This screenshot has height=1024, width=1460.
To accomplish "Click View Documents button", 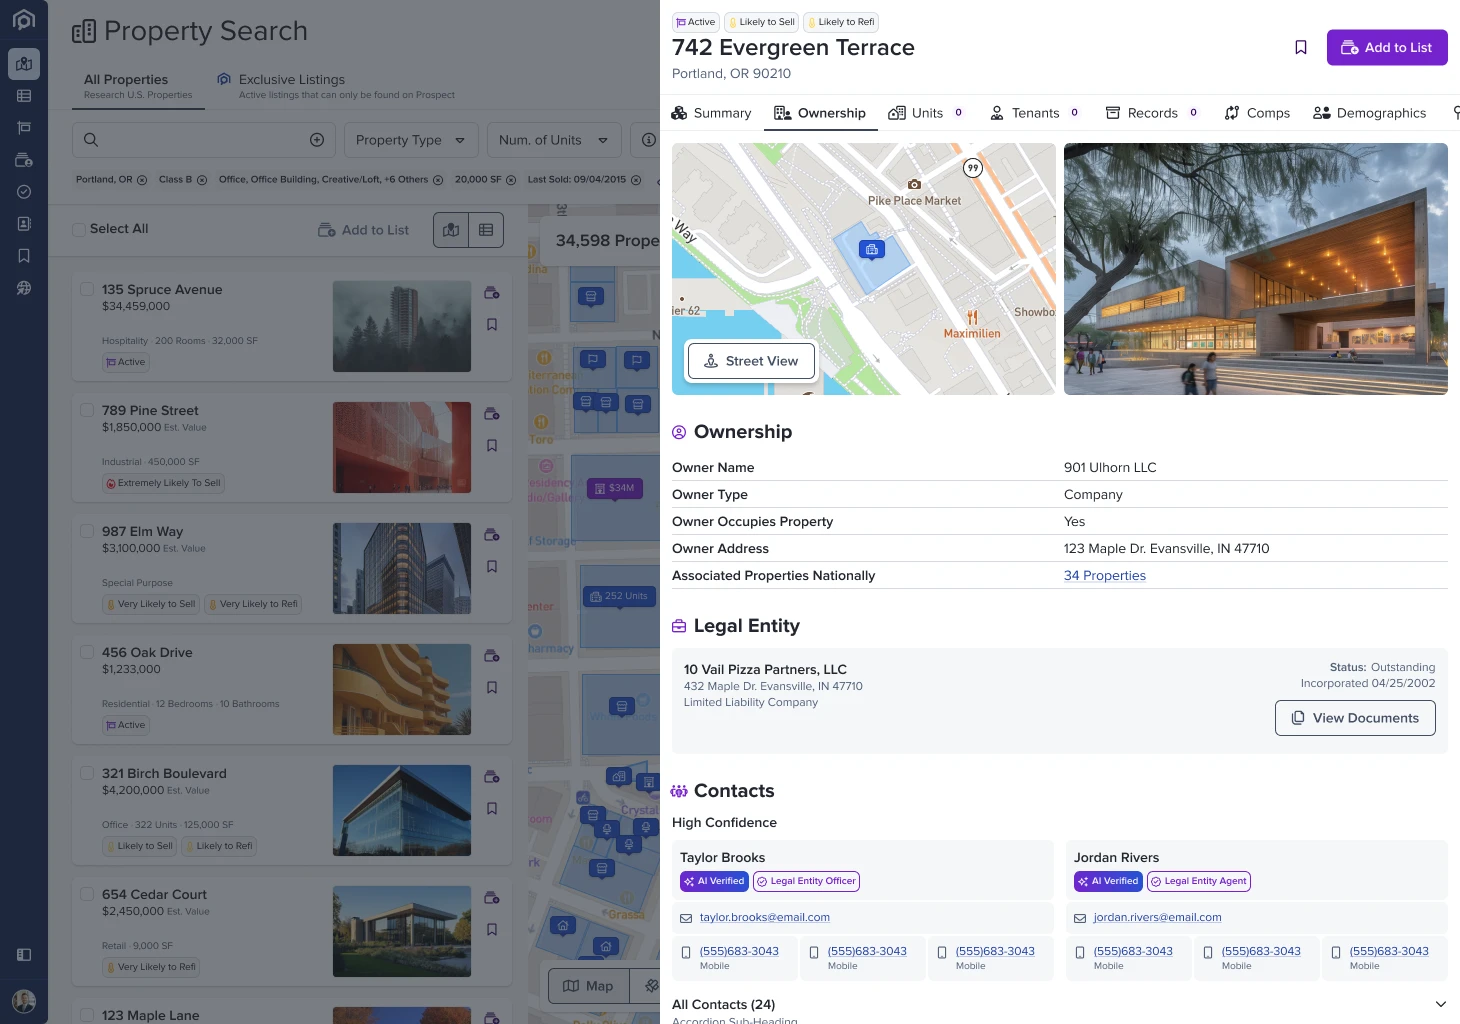I will click(1355, 718).
